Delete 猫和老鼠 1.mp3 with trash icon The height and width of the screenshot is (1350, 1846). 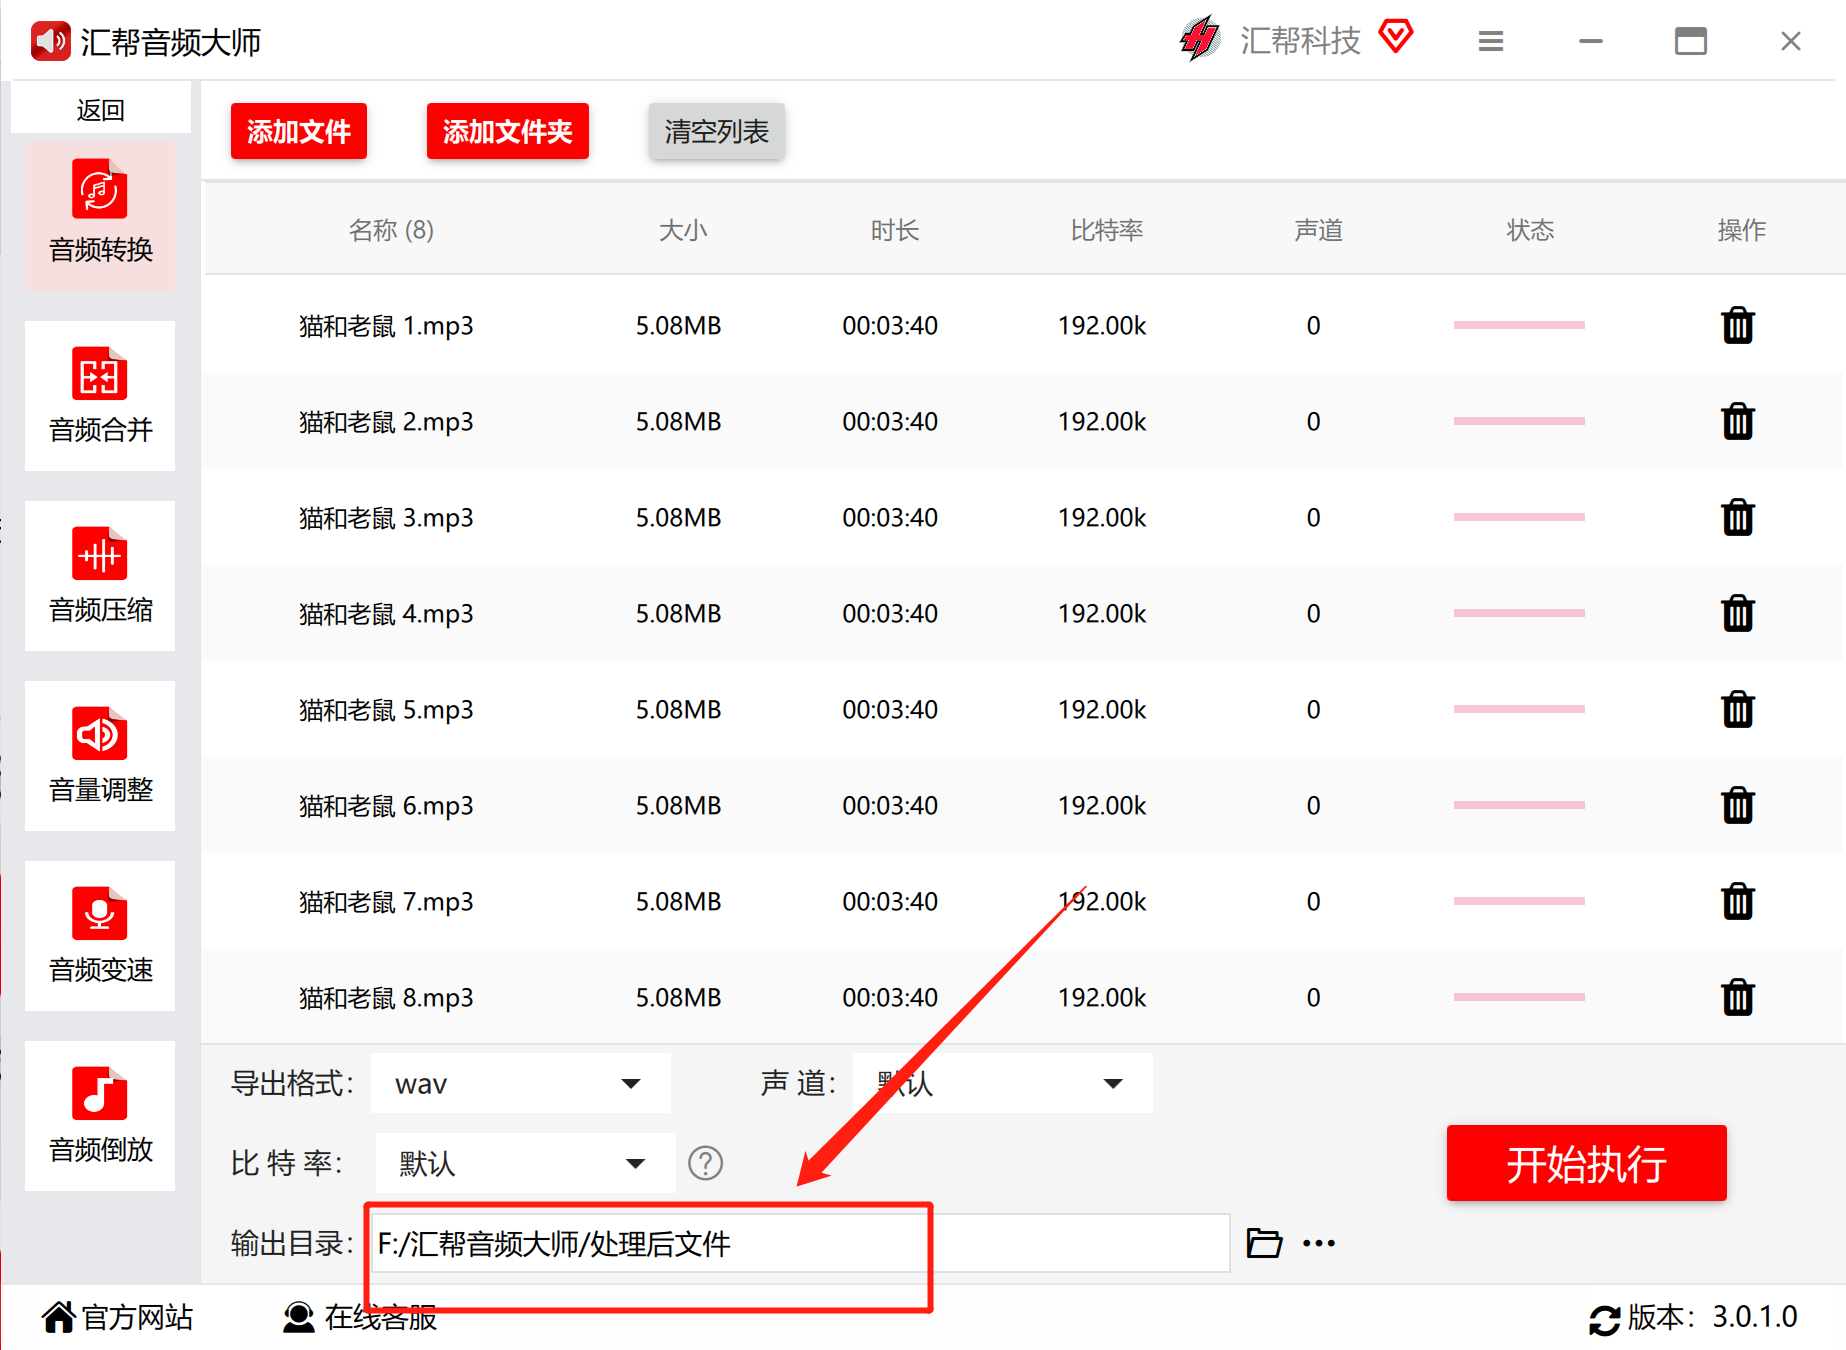(x=1738, y=325)
